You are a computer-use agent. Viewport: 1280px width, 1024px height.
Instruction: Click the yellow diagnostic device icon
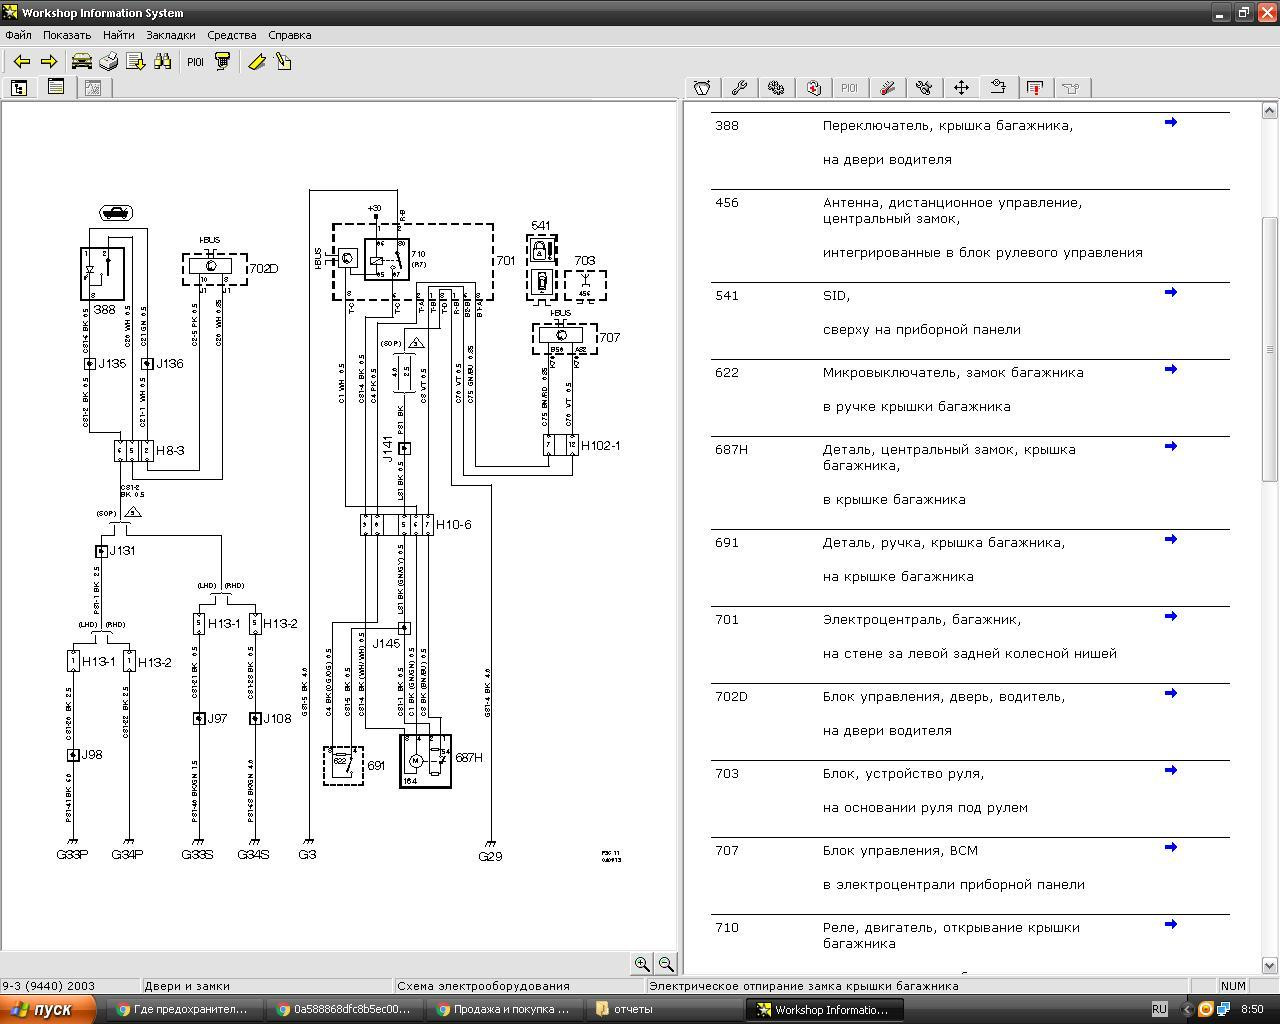pos(222,62)
